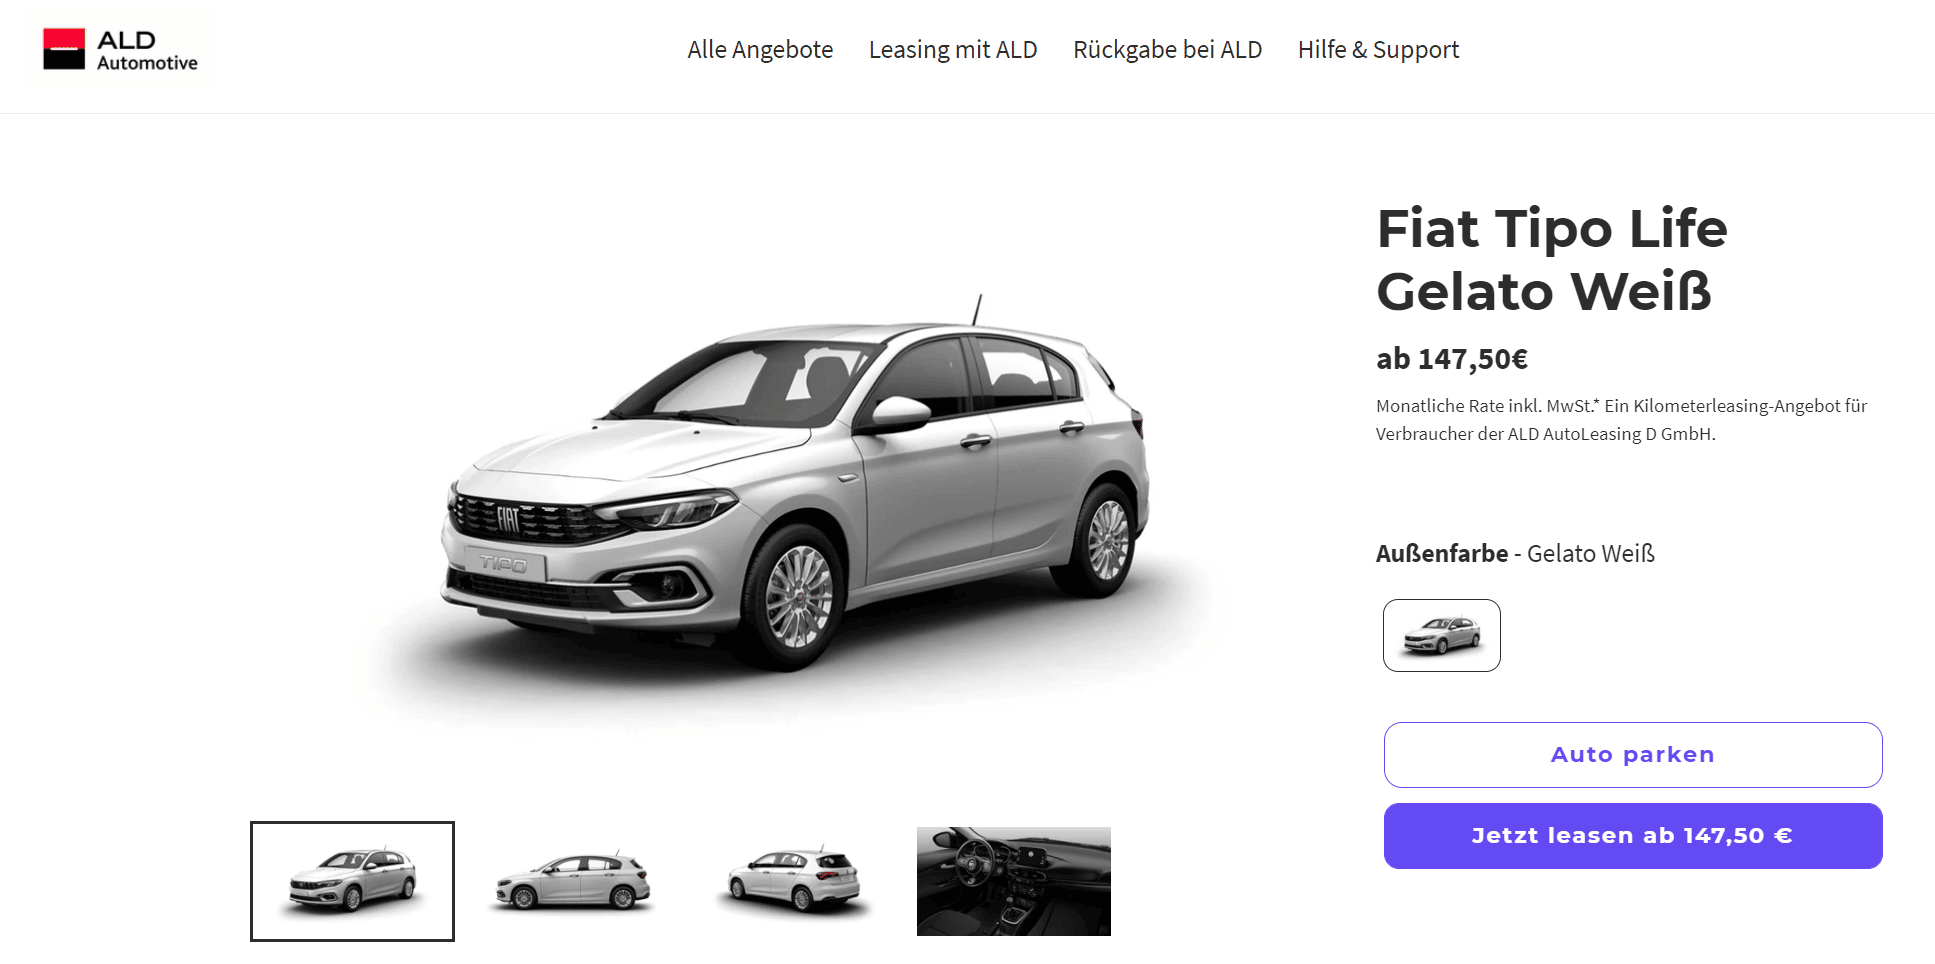Click the ab 147,50€ price text
The width and height of the screenshot is (1935, 964).
coord(1452,359)
